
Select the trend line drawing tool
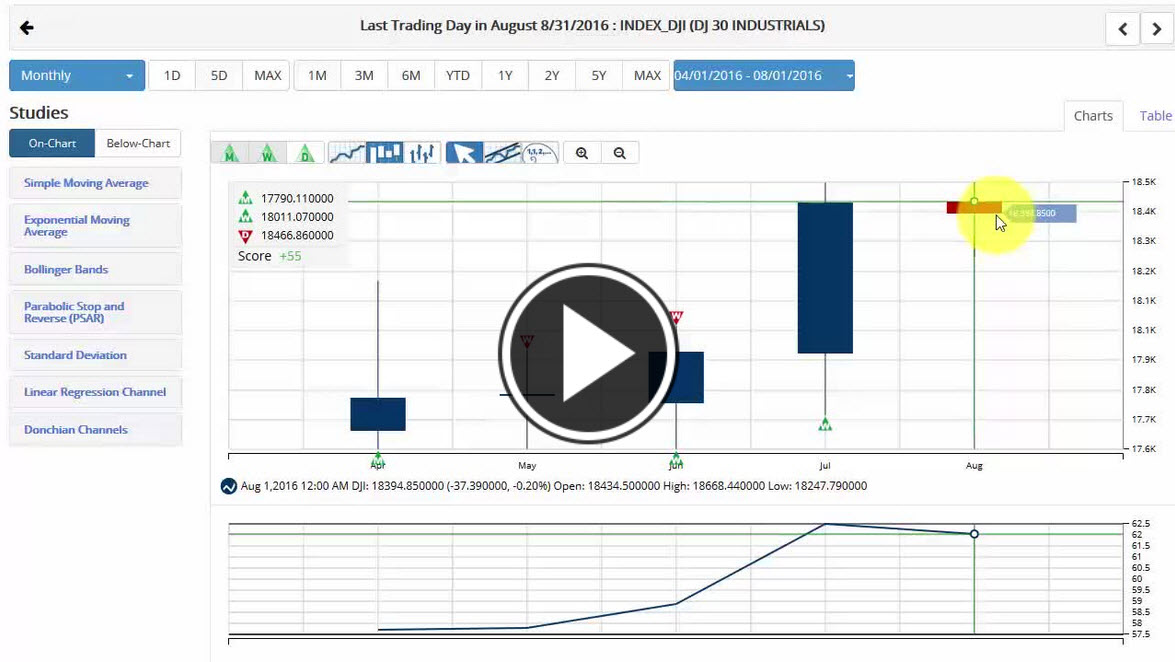(502, 153)
